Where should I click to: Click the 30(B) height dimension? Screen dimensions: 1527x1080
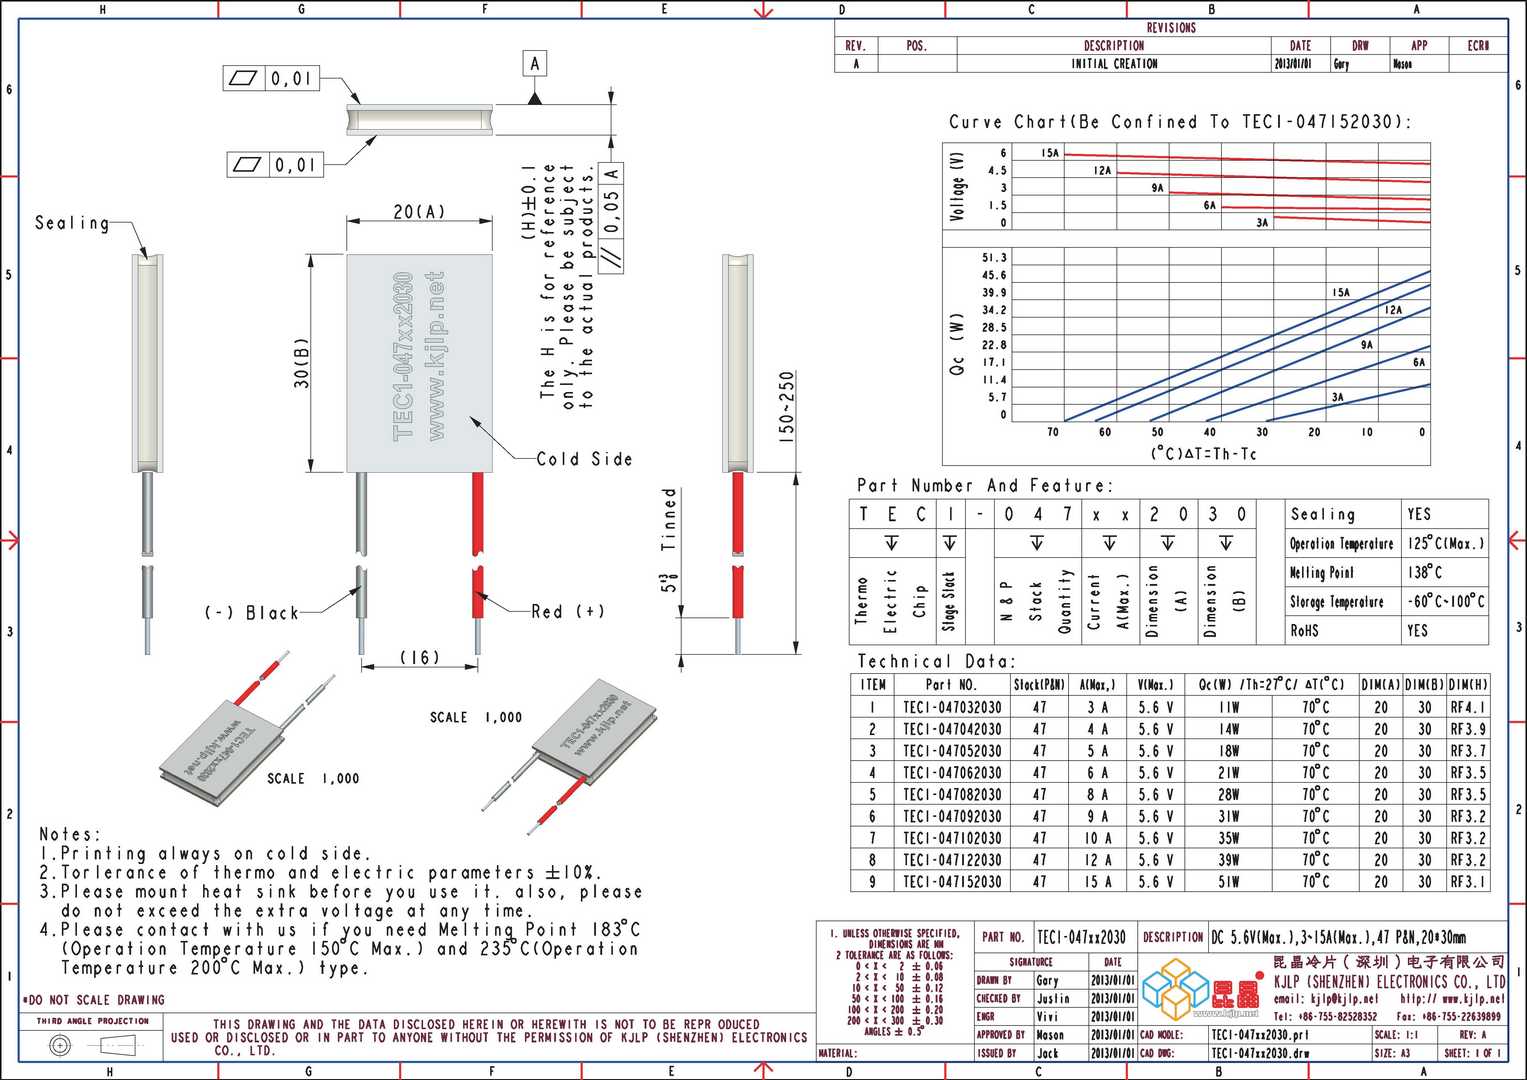coord(301,362)
